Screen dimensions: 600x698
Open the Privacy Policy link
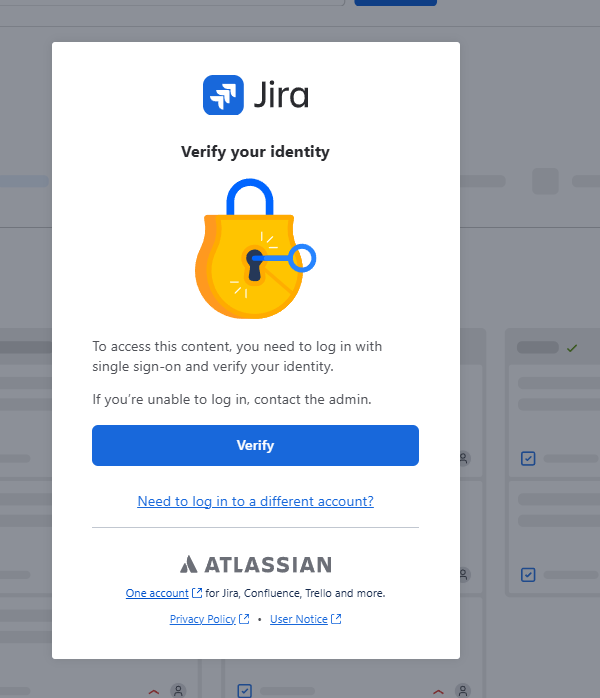point(203,619)
